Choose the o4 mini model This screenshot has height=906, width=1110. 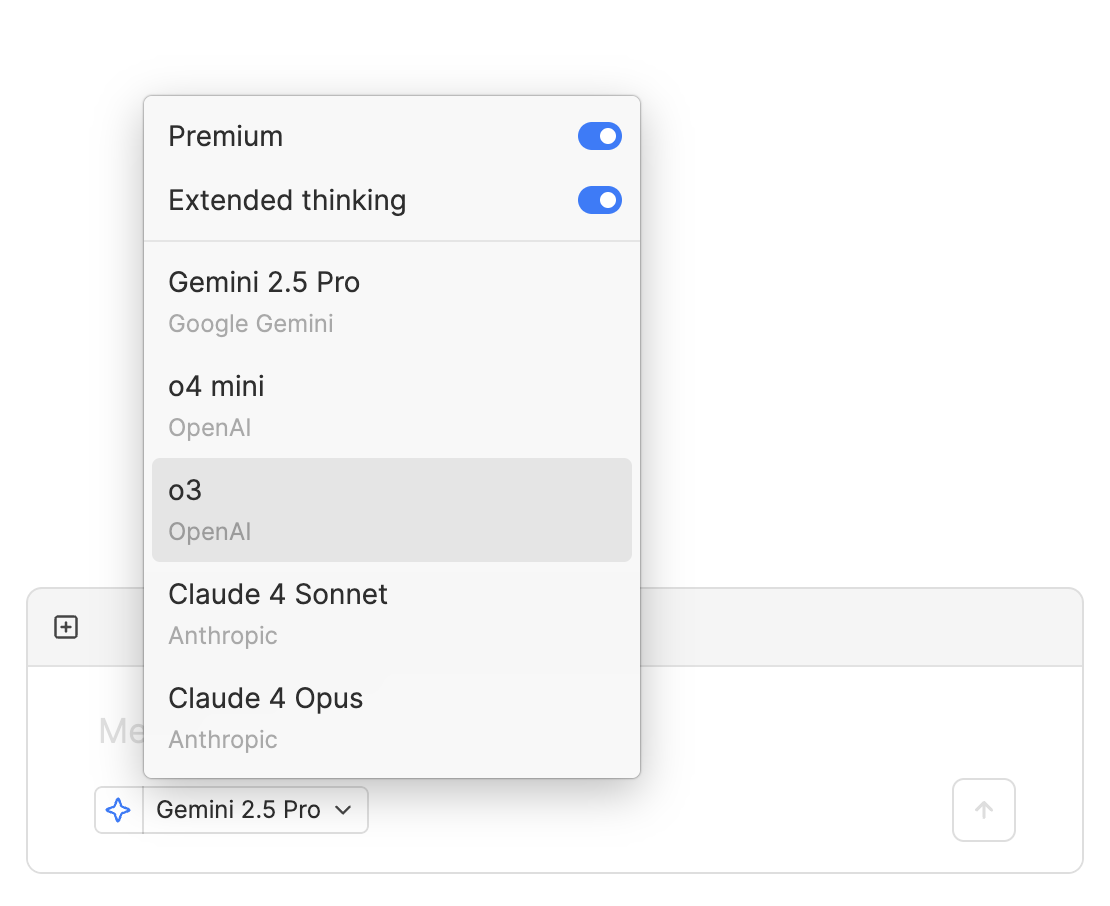tap(391, 406)
